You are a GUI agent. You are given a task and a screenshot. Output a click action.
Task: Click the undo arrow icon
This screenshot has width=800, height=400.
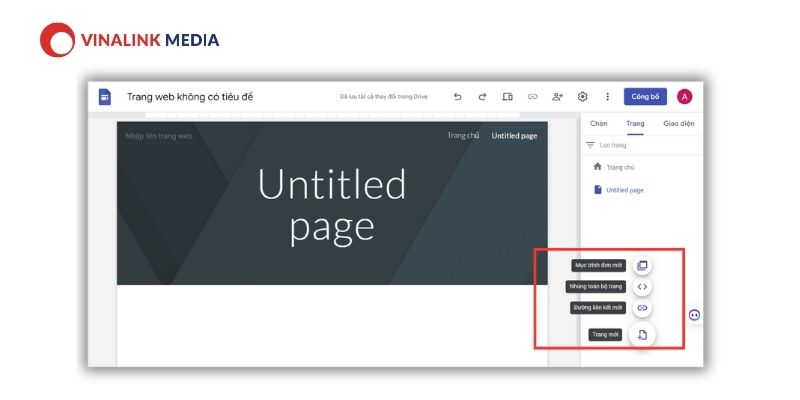(458, 96)
